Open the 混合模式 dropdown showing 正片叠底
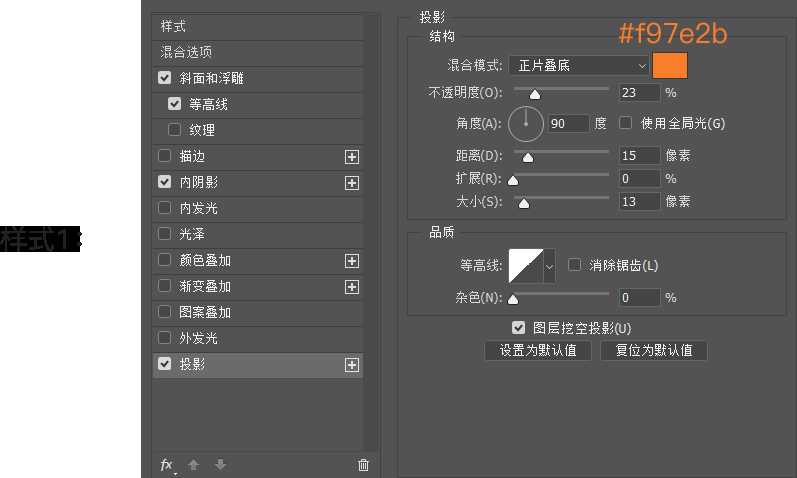Image resolution: width=797 pixels, height=478 pixels. (579, 66)
